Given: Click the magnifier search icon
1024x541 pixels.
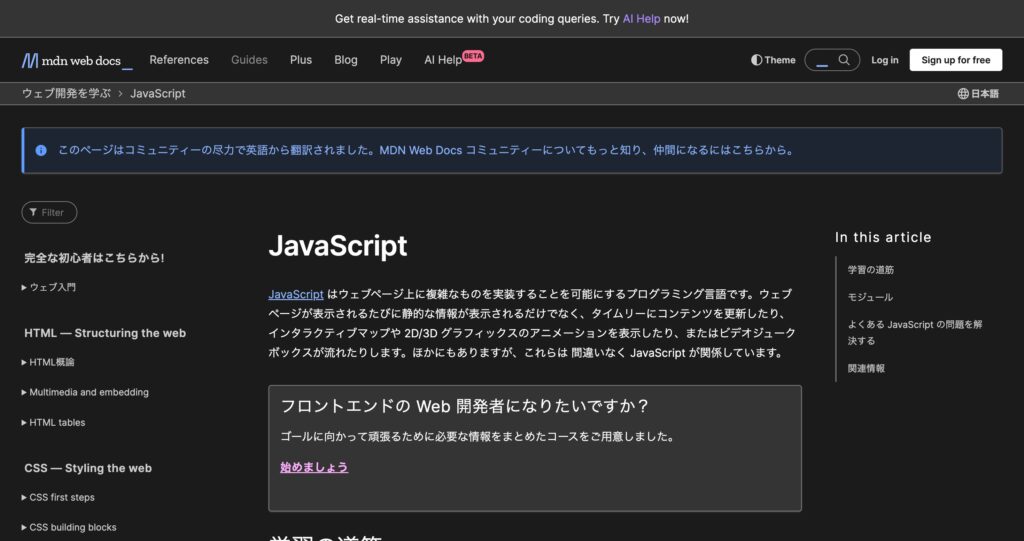Looking at the screenshot, I should tap(845, 60).
